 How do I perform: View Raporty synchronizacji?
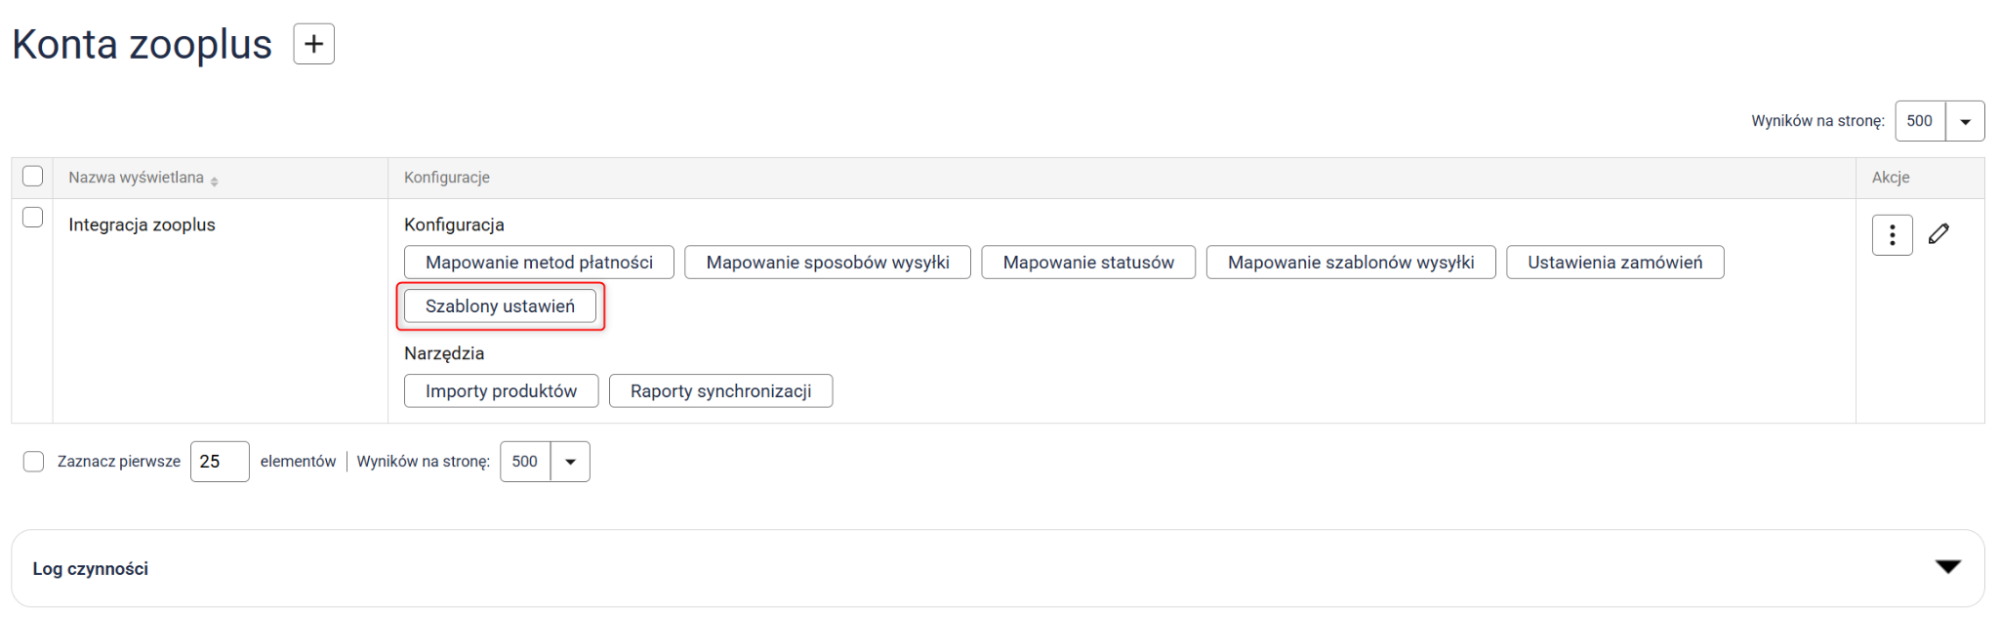pyautogui.click(x=720, y=391)
